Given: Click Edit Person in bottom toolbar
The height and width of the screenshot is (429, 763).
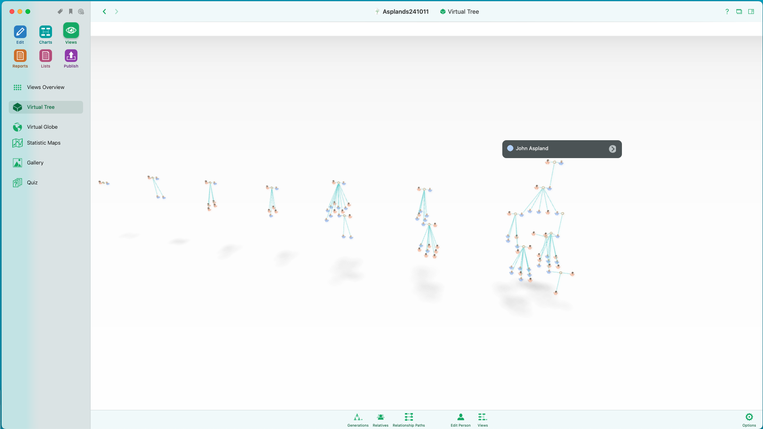Looking at the screenshot, I should point(460,419).
